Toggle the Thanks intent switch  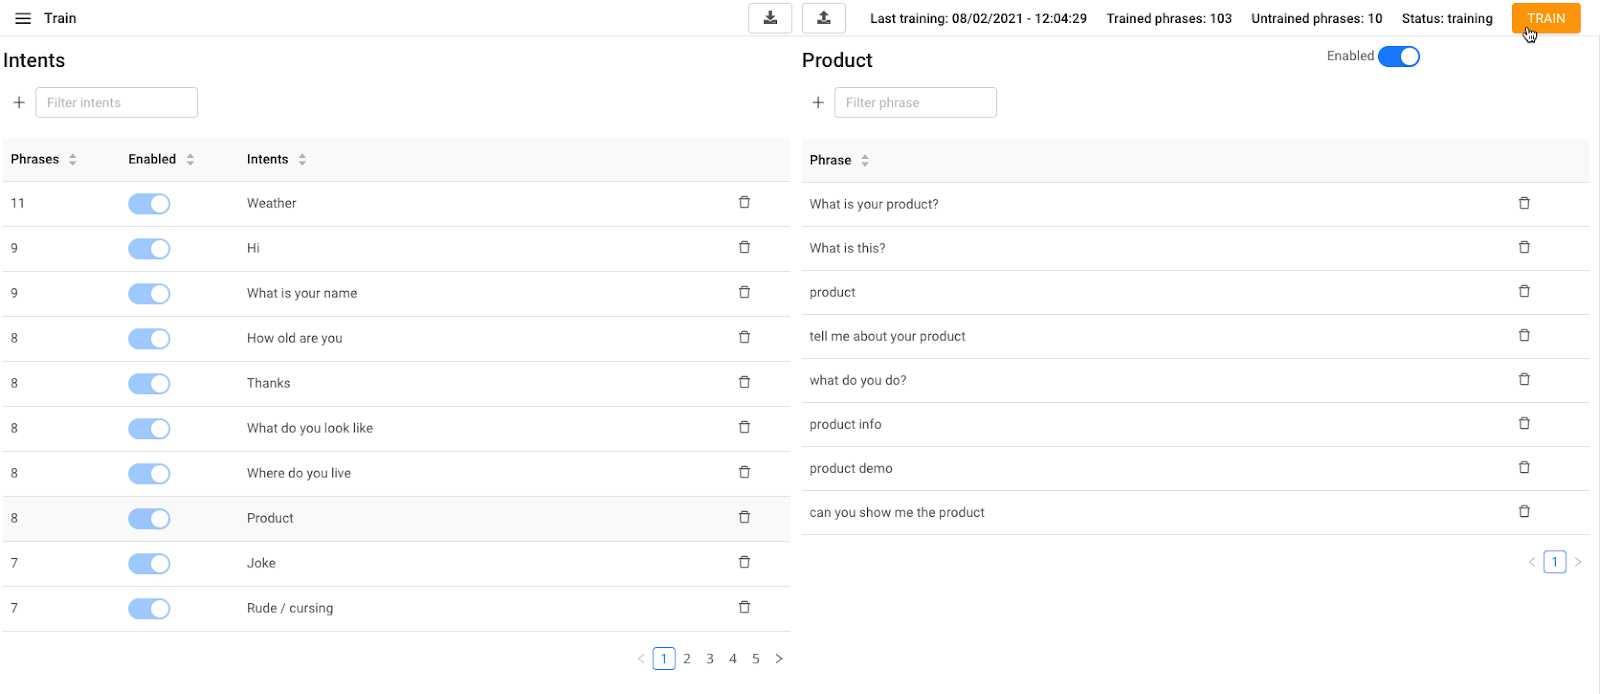[x=149, y=383]
